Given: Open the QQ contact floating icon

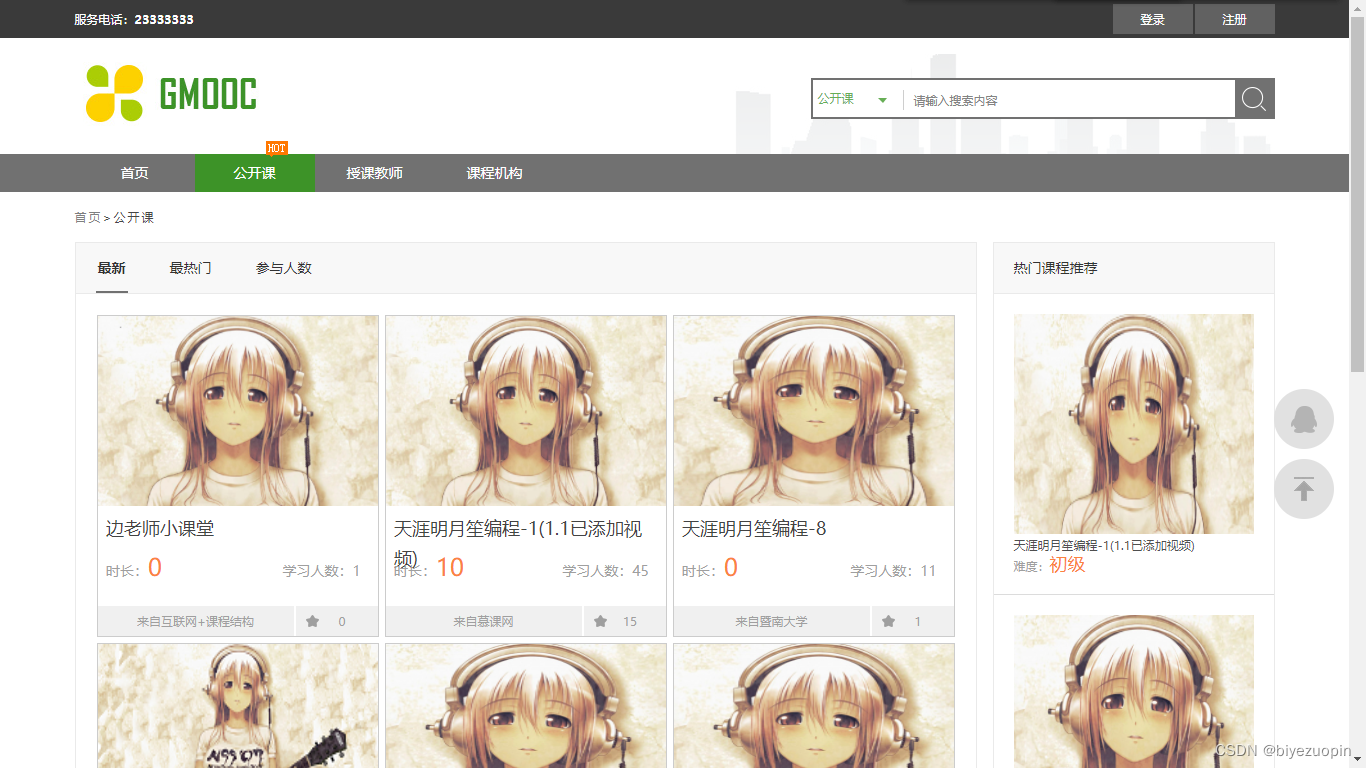Looking at the screenshot, I should (1303, 419).
